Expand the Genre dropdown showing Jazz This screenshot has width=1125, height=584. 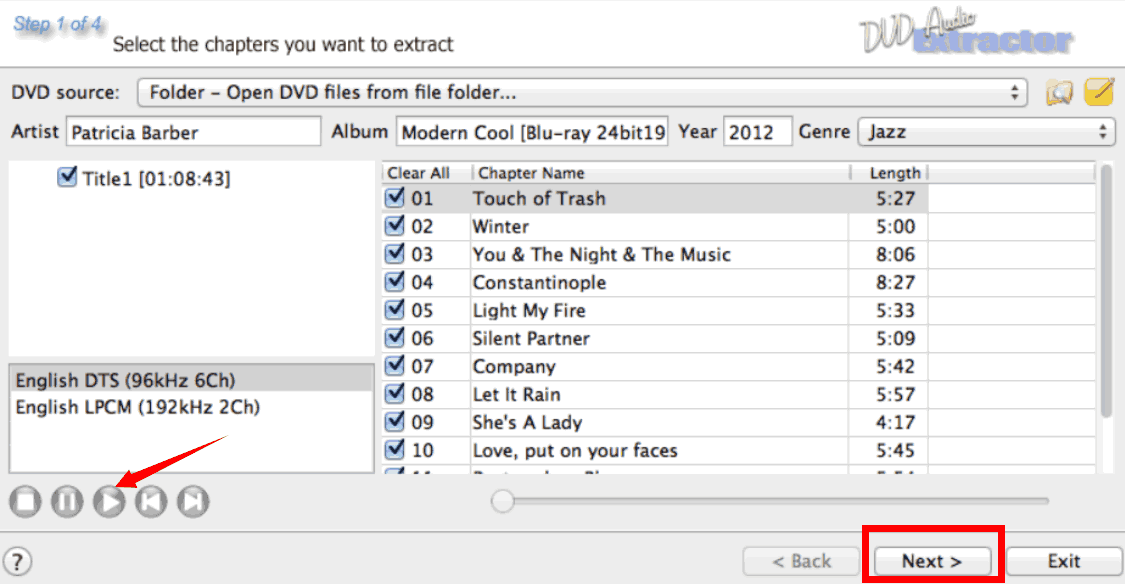click(x=985, y=131)
